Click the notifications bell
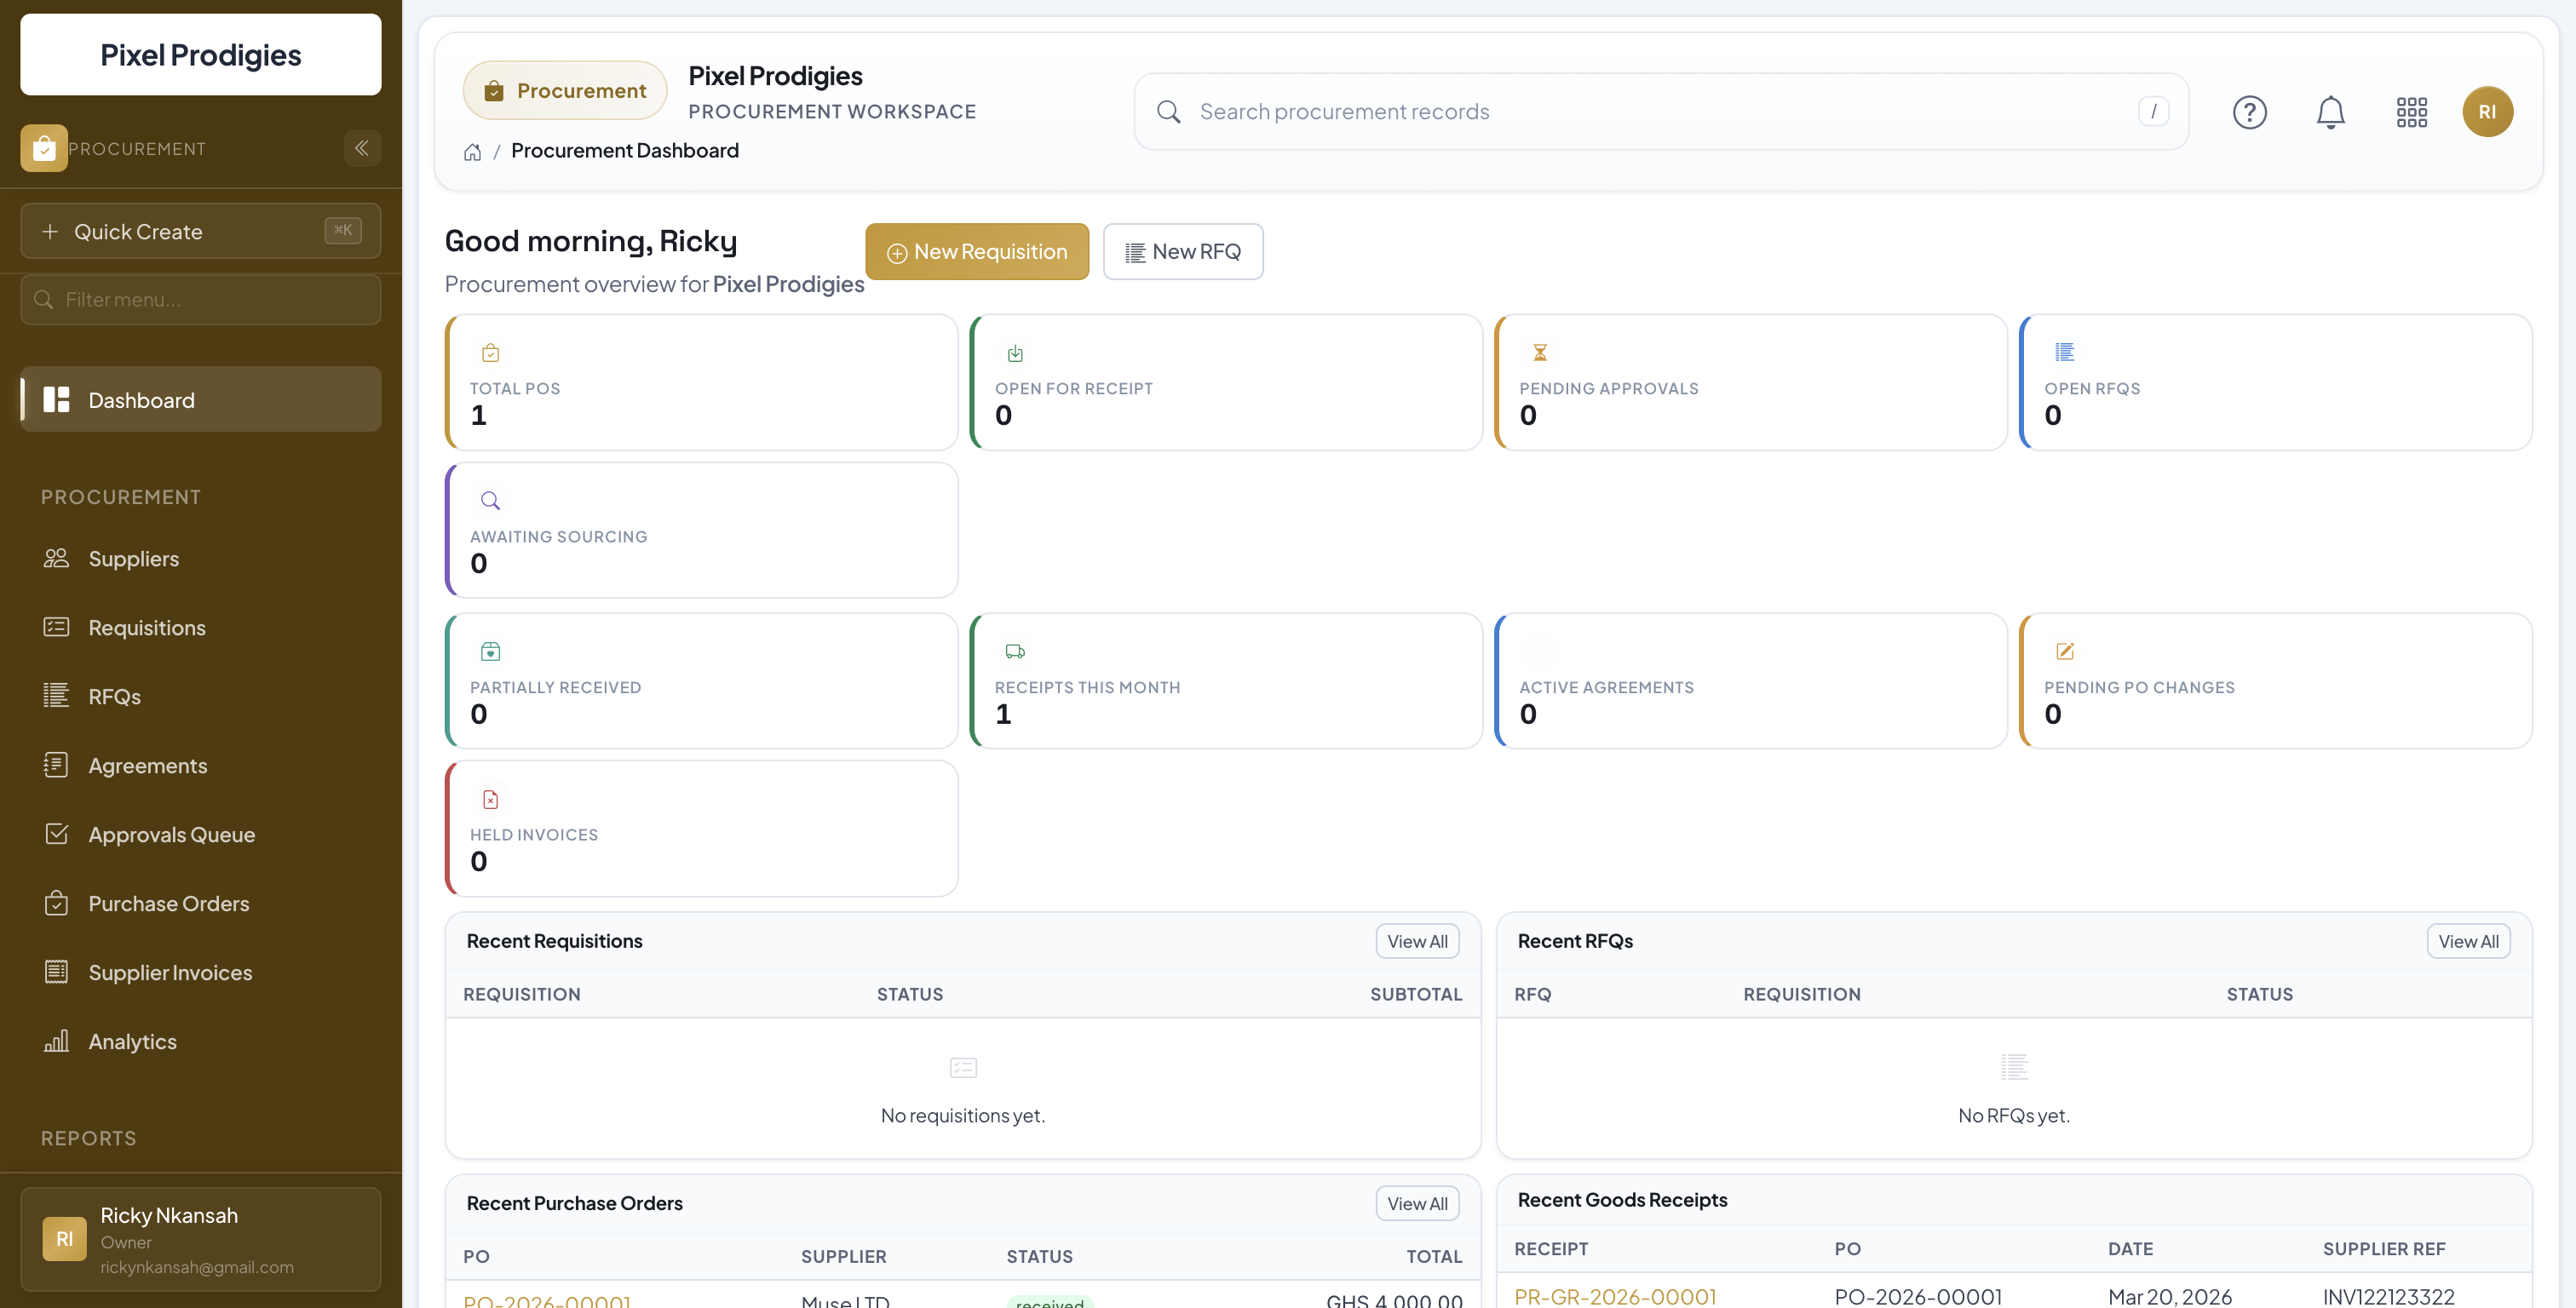The height and width of the screenshot is (1308, 2576). [x=2331, y=111]
